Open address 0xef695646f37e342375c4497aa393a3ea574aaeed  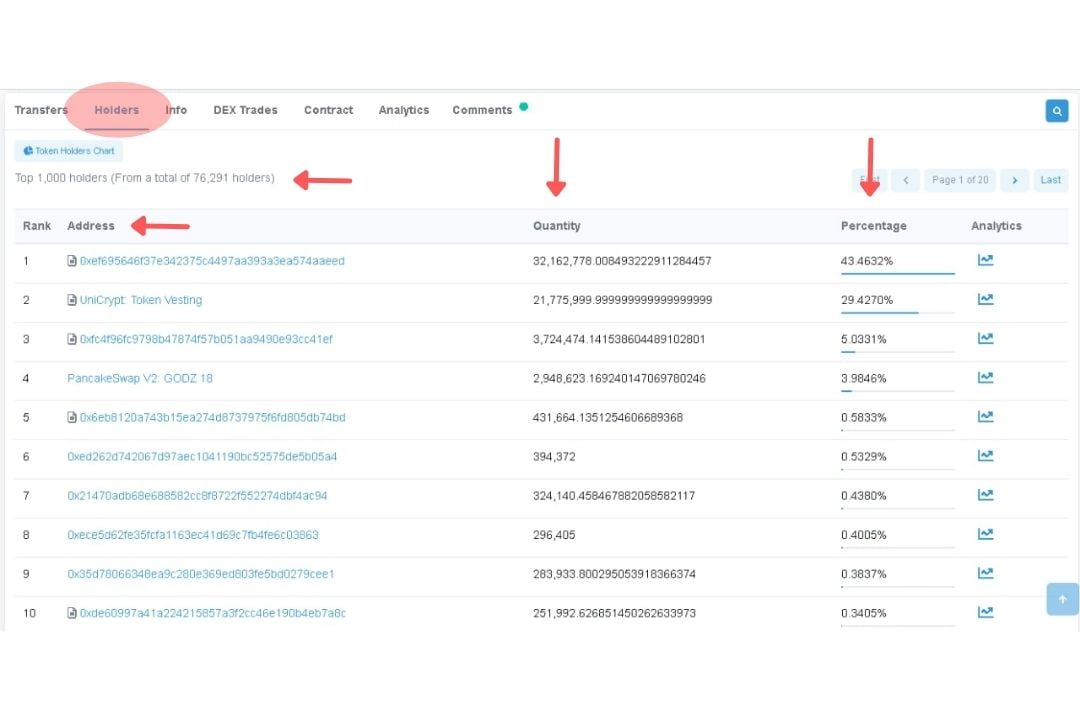[212, 261]
